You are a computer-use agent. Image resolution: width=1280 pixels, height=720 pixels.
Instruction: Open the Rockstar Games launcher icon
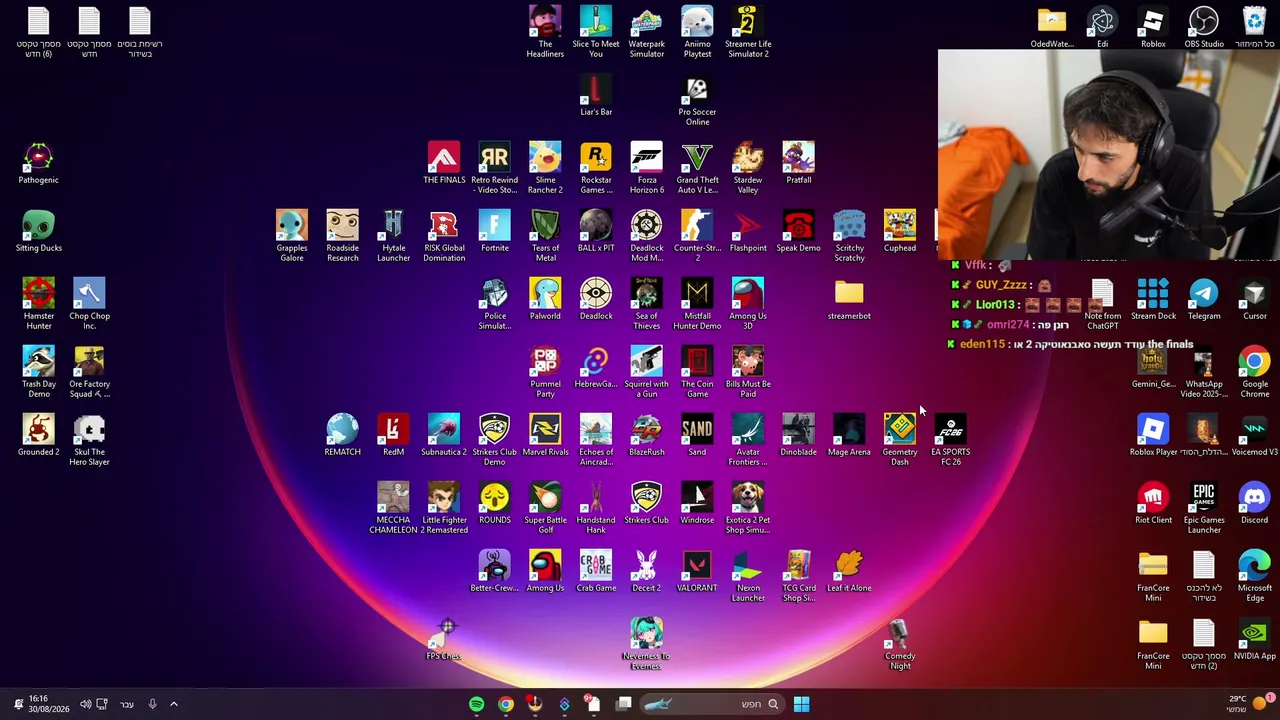pos(596,168)
